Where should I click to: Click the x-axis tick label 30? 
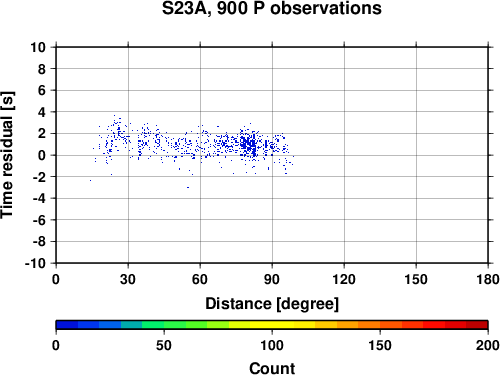(x=128, y=279)
